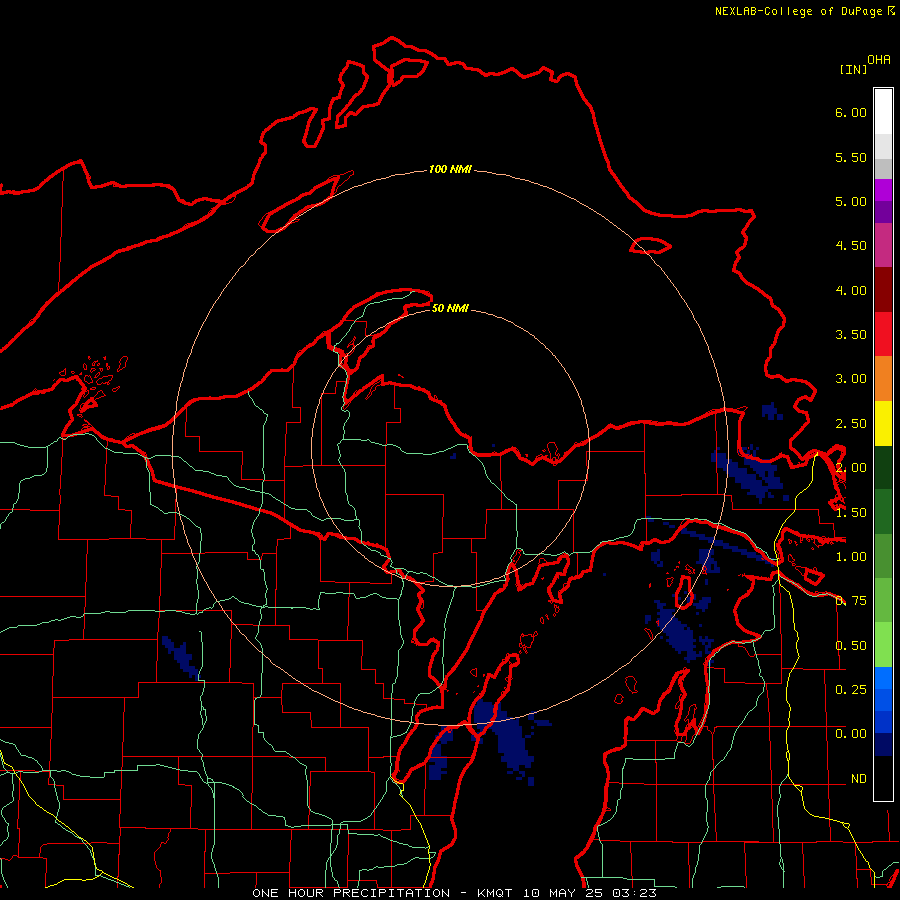Pick the light green swatch beside 0.50
Viewport: 900px width, 900px height.
(883, 645)
